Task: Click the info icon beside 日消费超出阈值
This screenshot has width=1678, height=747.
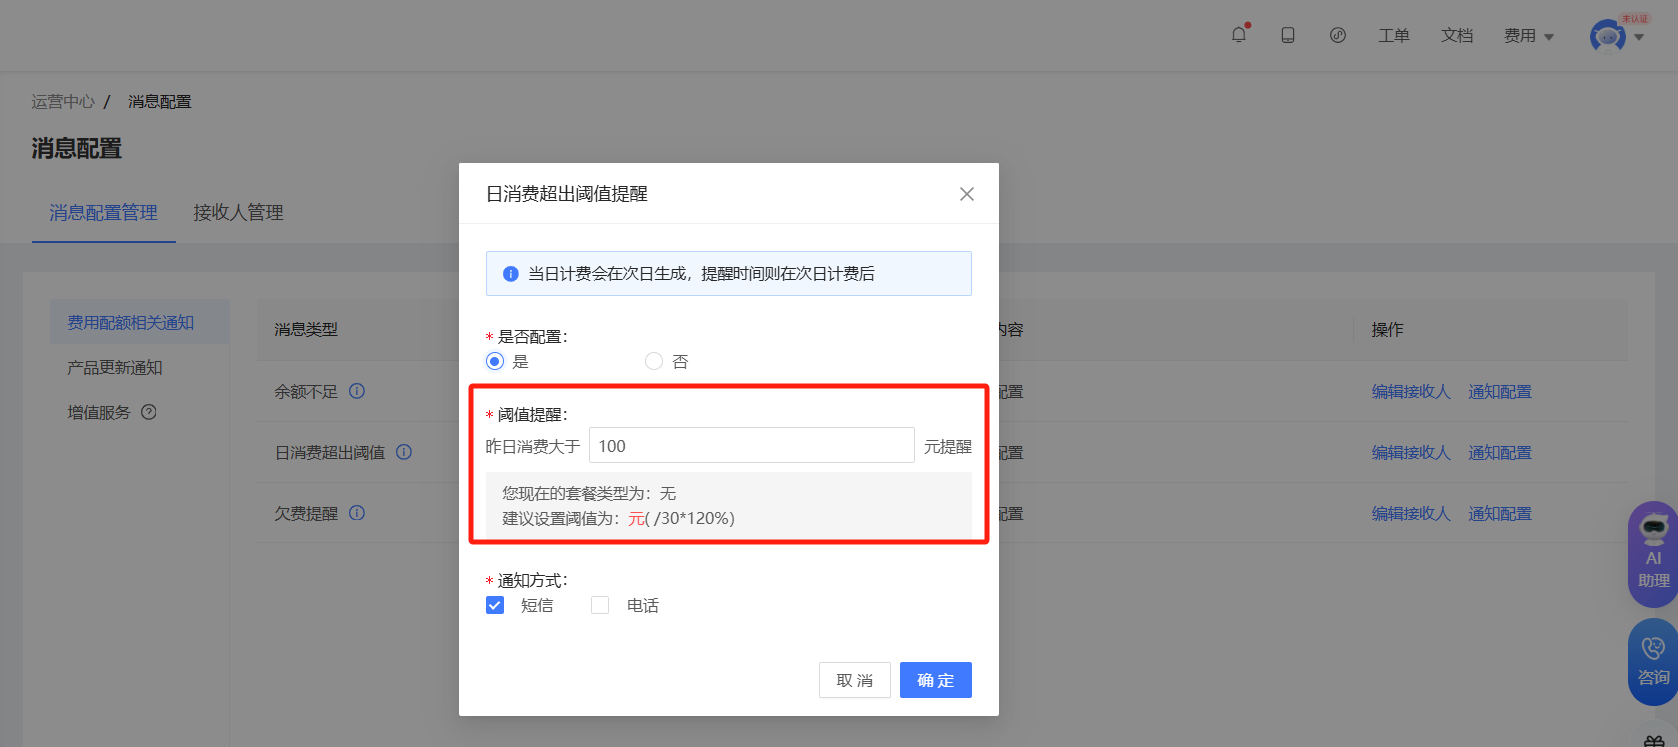Action: click(404, 452)
